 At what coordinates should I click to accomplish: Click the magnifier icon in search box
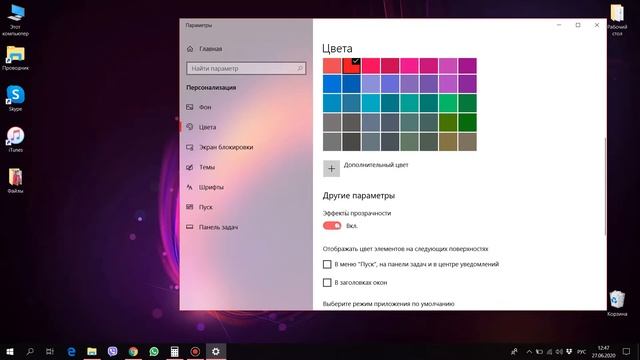point(300,69)
